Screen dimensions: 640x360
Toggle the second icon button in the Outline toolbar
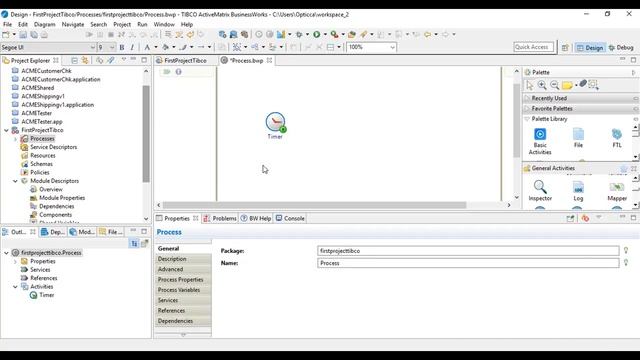click(144, 244)
